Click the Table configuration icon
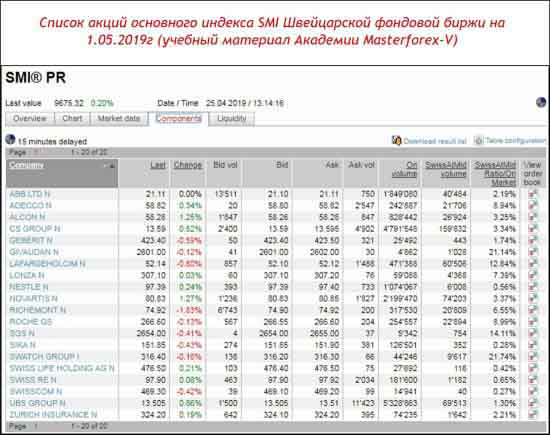550x435 pixels. click(x=478, y=141)
